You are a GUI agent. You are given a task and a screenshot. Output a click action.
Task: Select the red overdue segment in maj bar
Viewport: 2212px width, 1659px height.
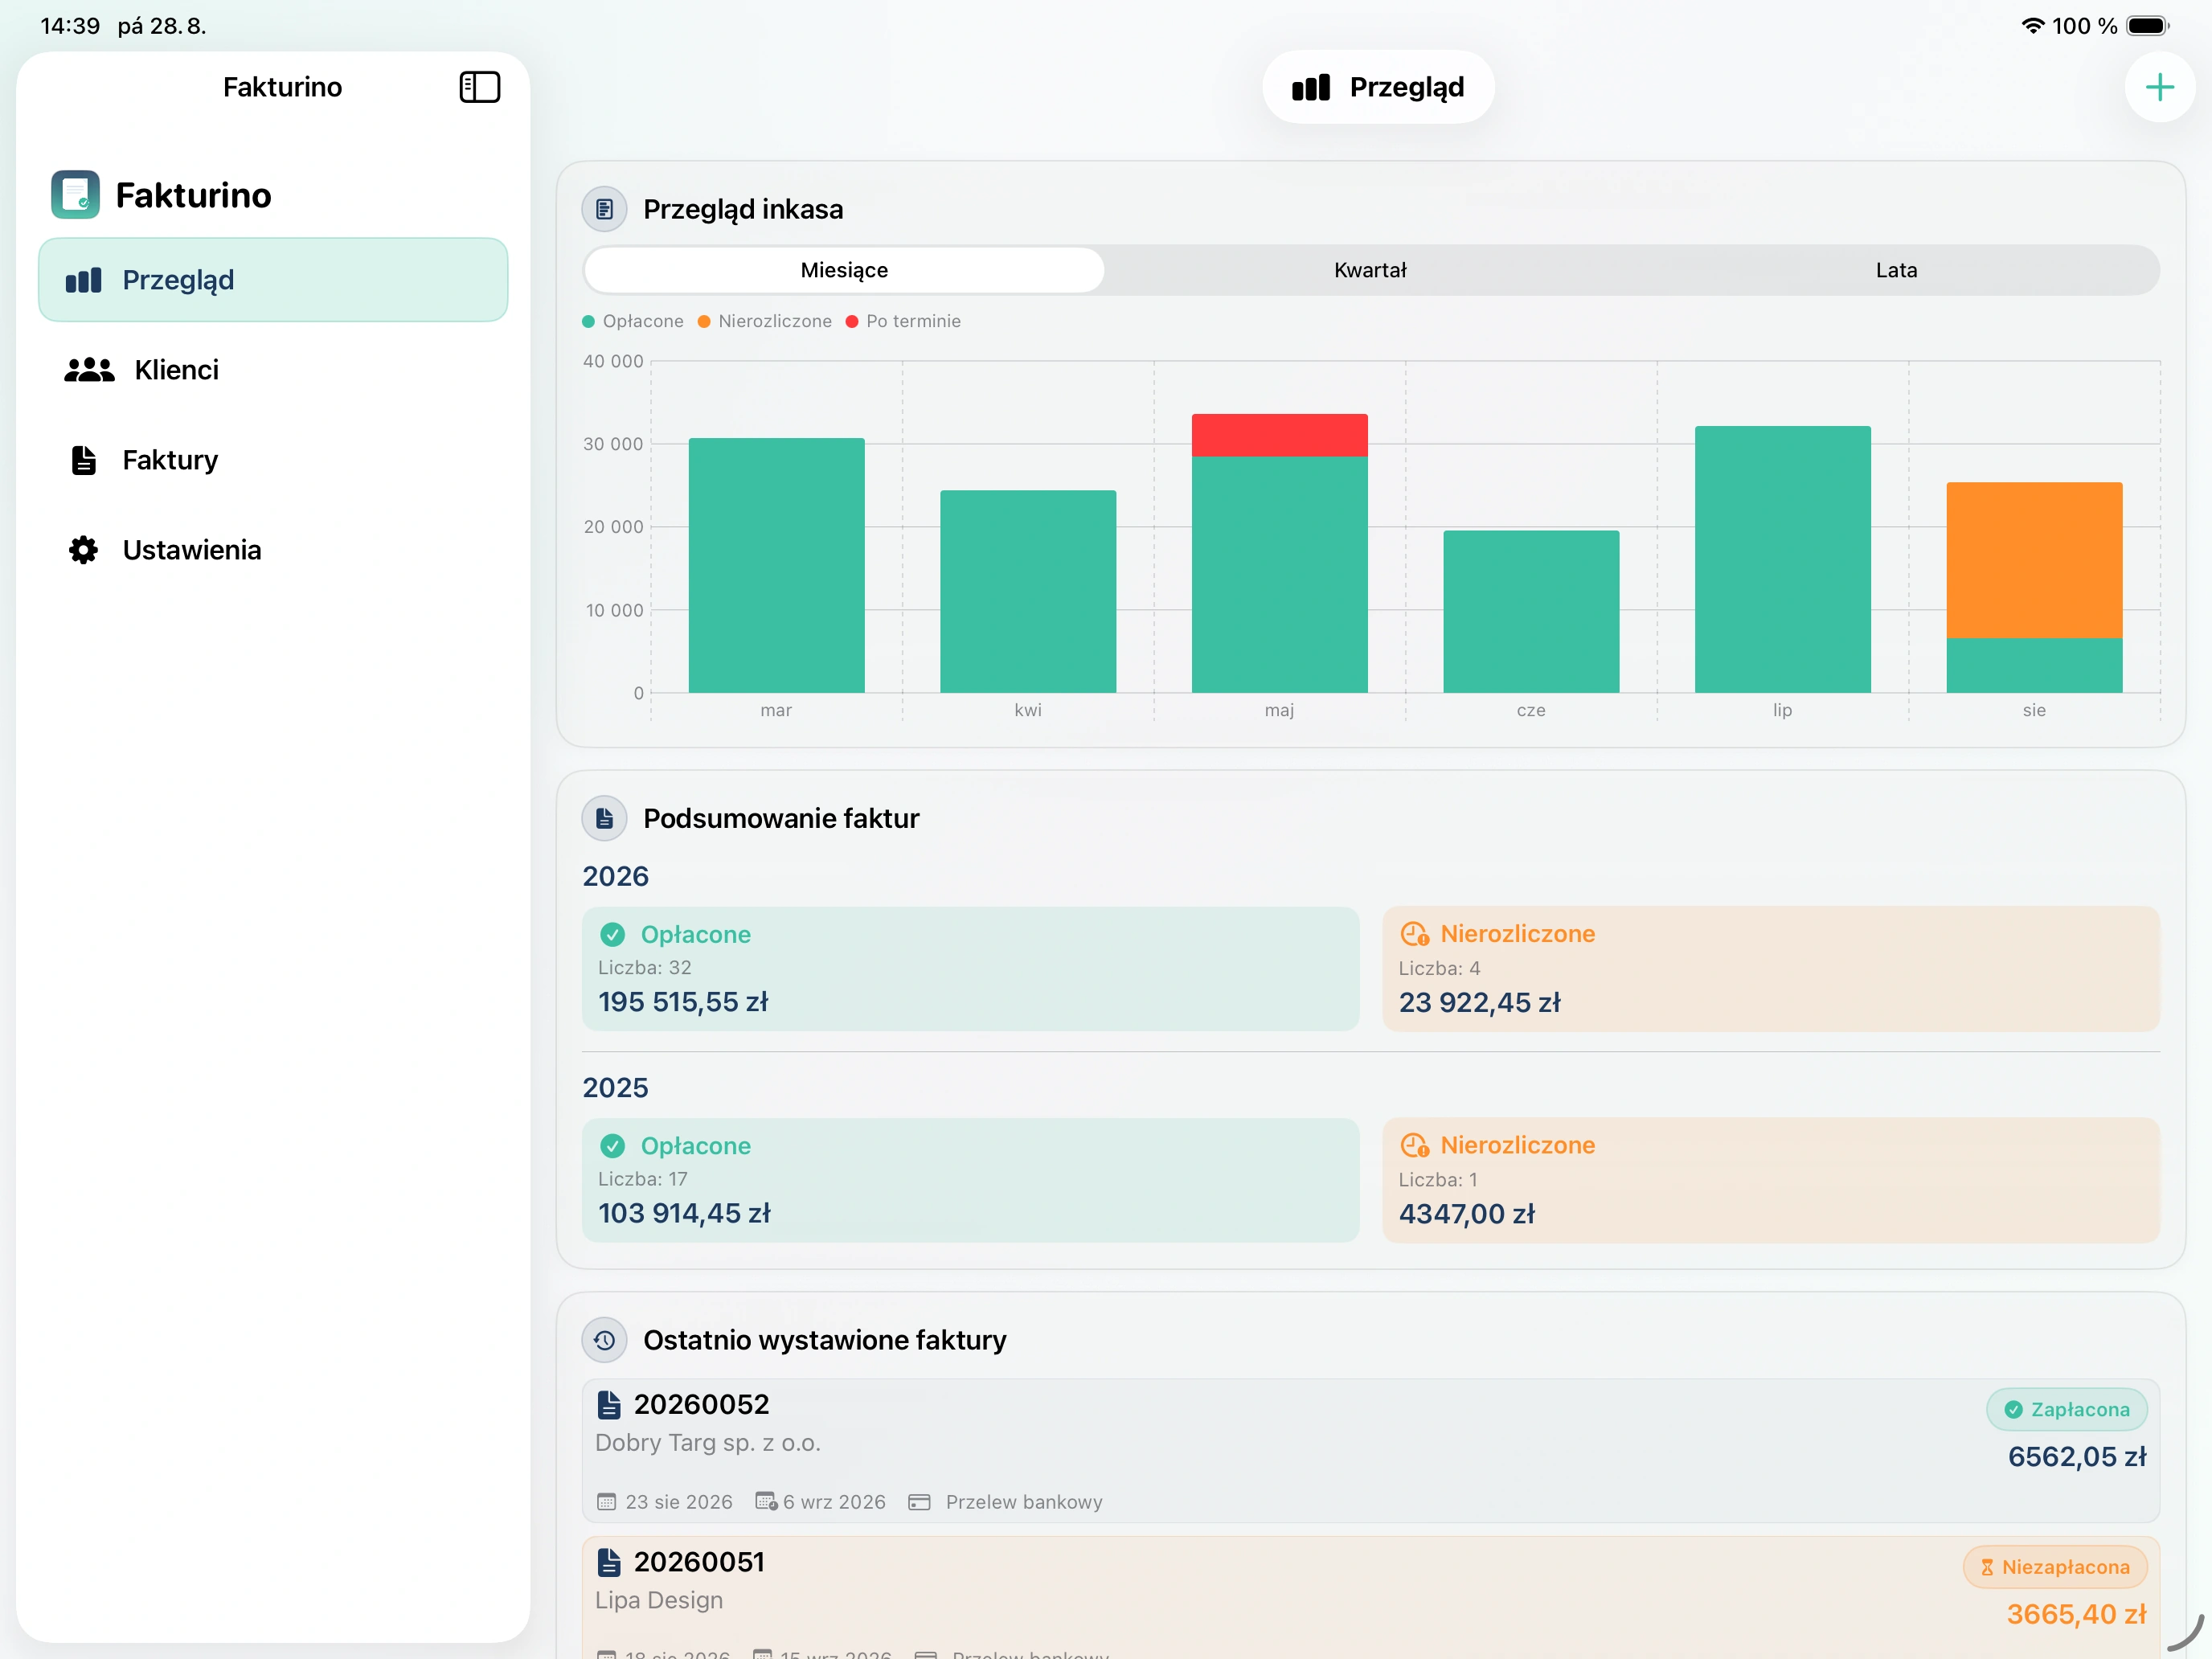[1279, 435]
